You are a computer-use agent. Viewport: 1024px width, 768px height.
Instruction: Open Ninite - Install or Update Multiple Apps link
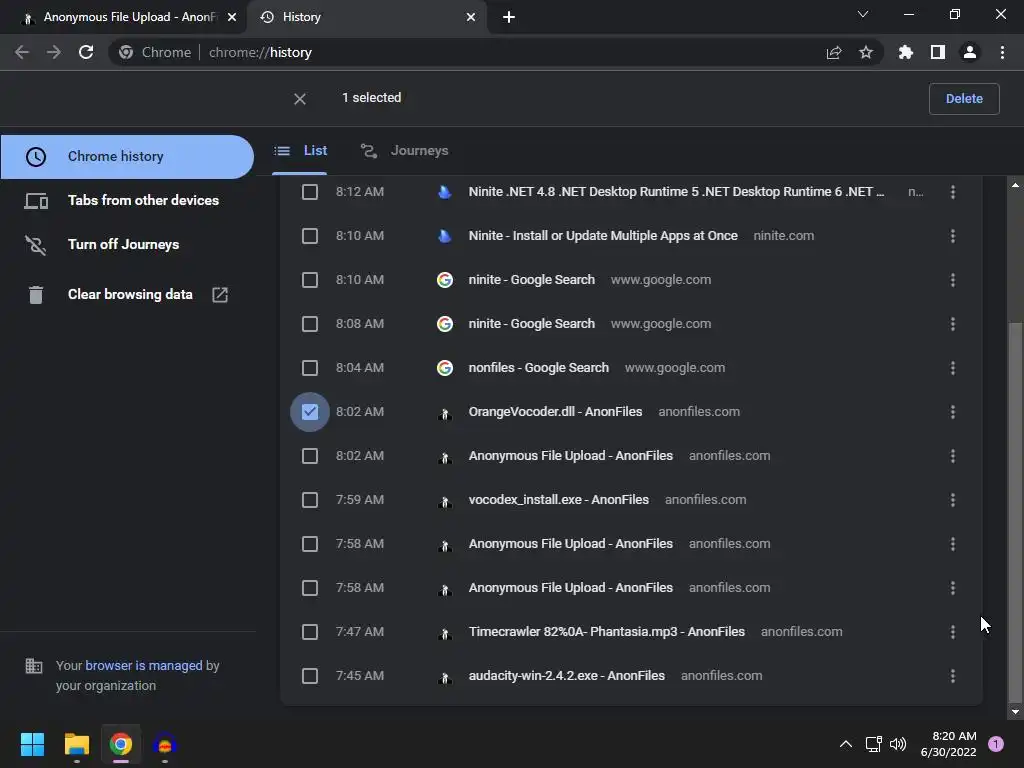(603, 236)
